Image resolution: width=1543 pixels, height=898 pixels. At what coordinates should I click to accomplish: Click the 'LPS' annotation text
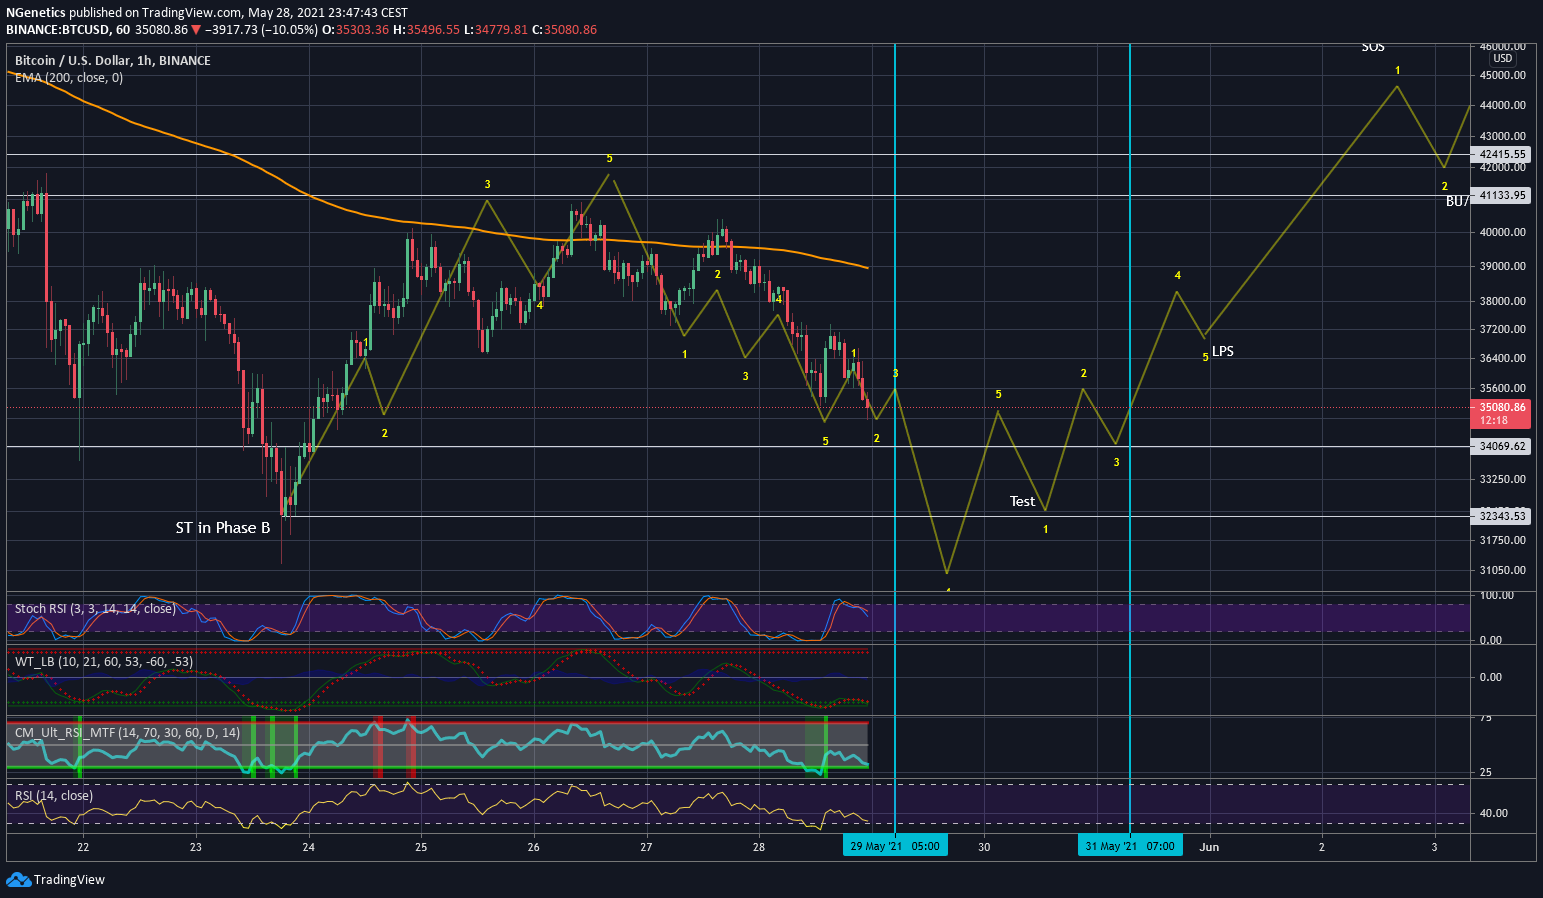tap(1223, 352)
